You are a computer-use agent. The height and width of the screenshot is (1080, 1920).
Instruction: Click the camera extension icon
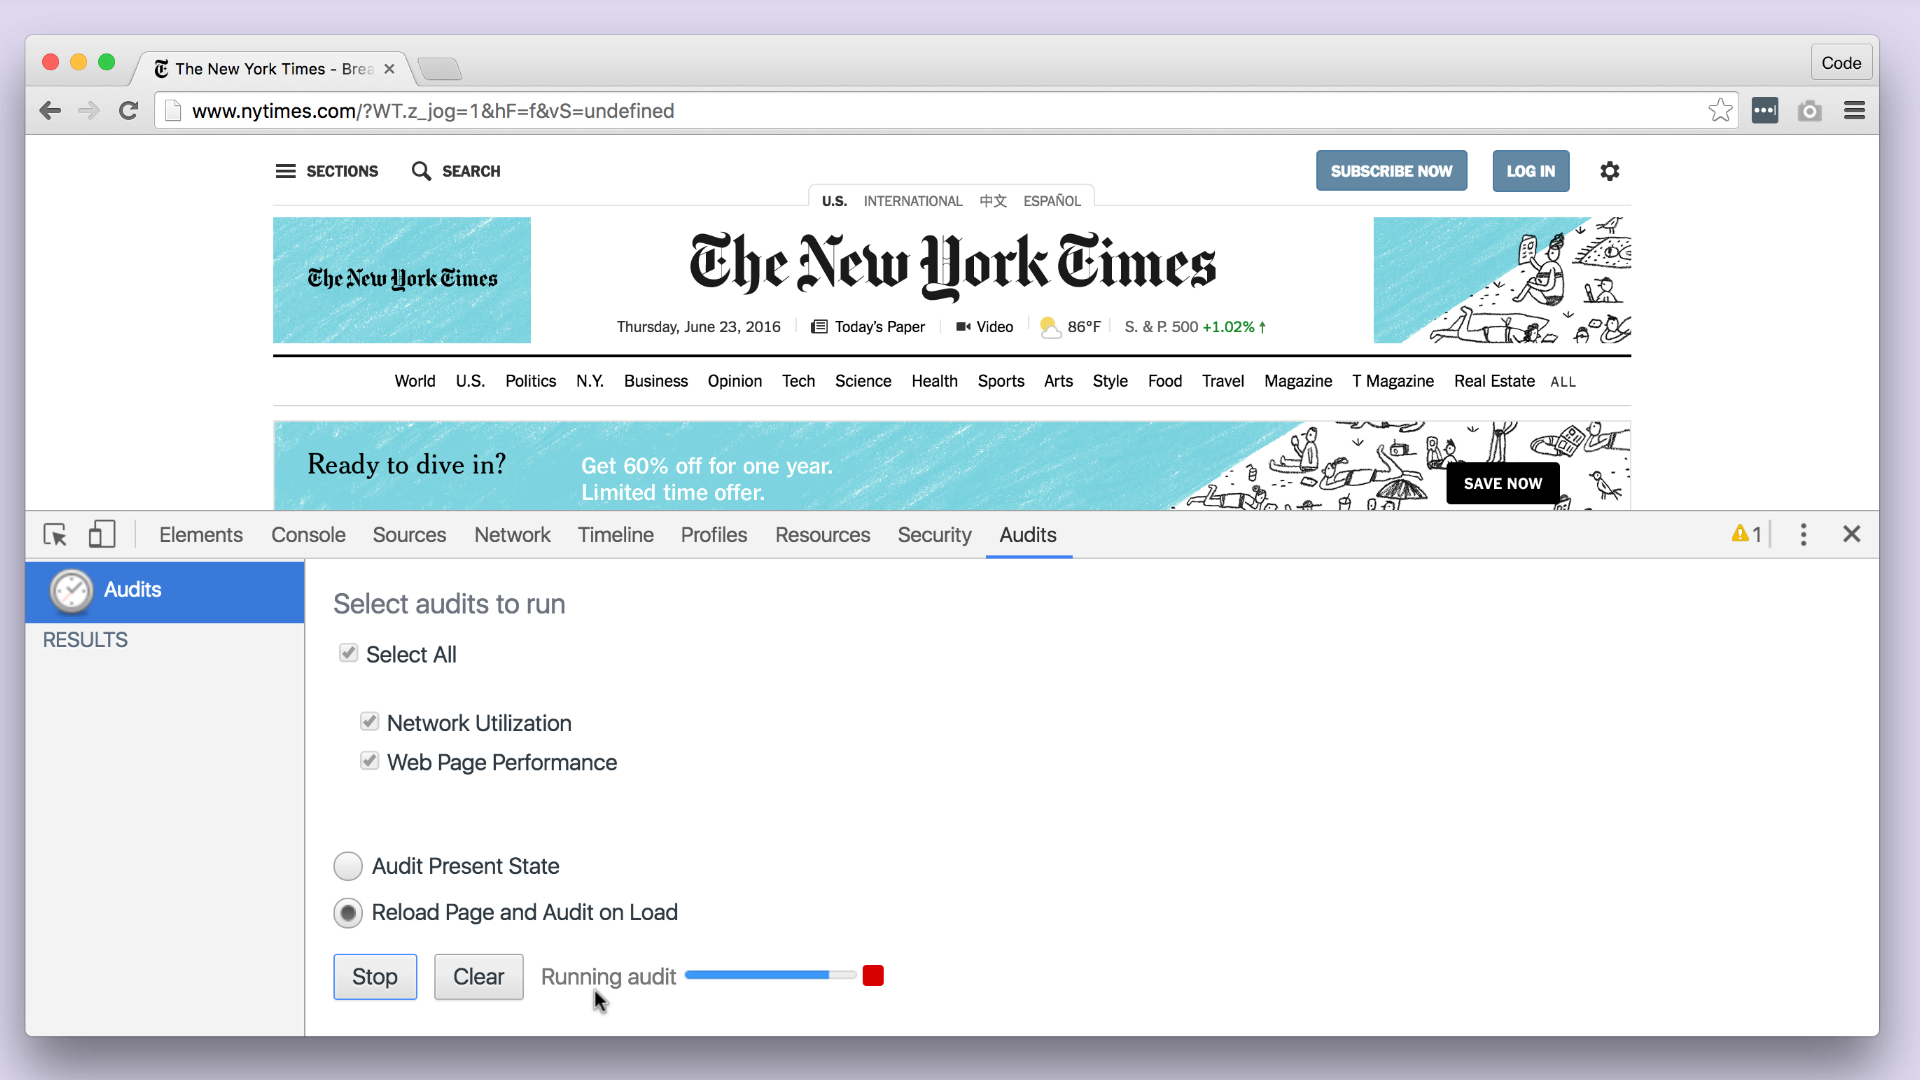pos(1809,111)
